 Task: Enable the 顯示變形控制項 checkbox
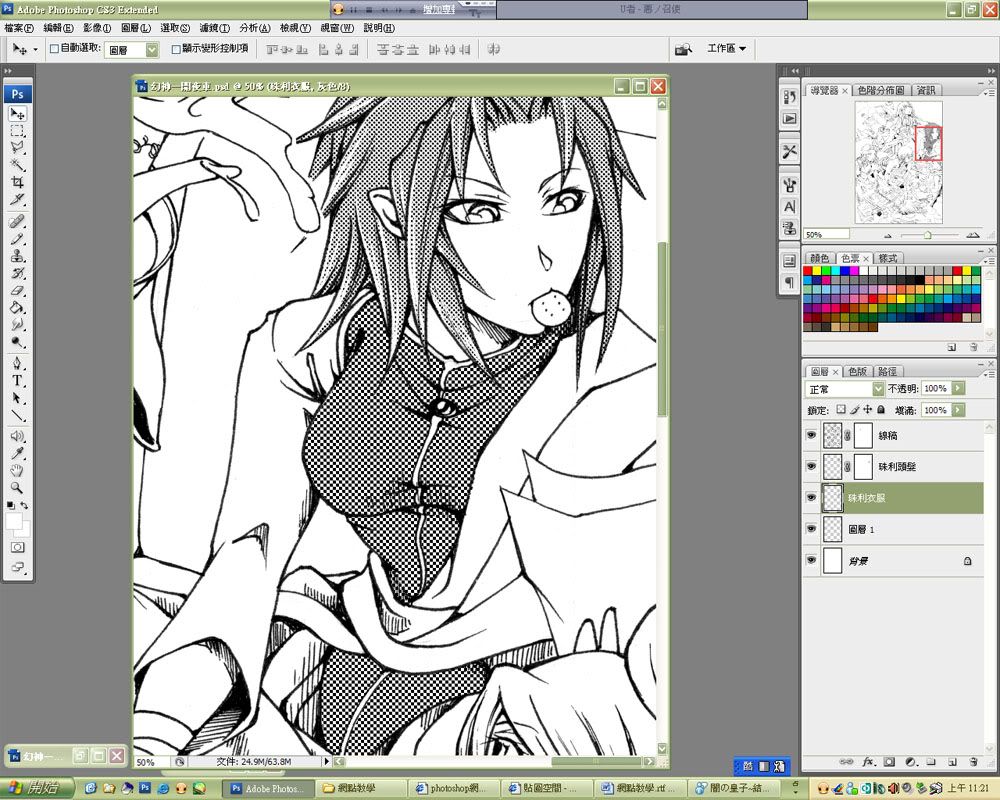tap(176, 48)
